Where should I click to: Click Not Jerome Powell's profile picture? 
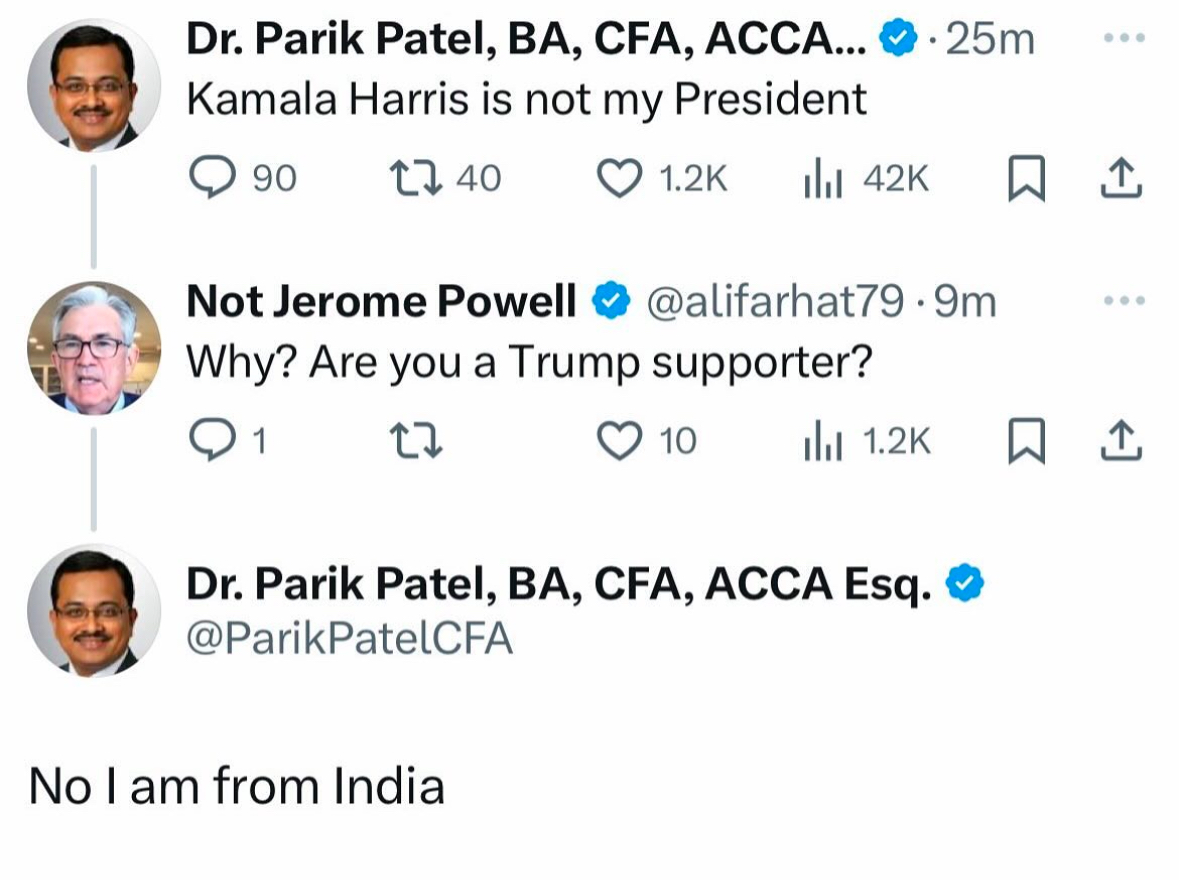94,348
